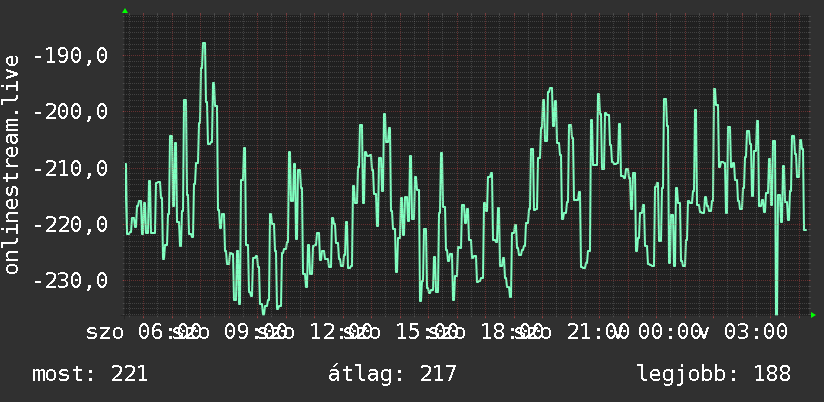Click the -220,0 y-axis label
This screenshot has height=402, width=824.
pos(70,224)
